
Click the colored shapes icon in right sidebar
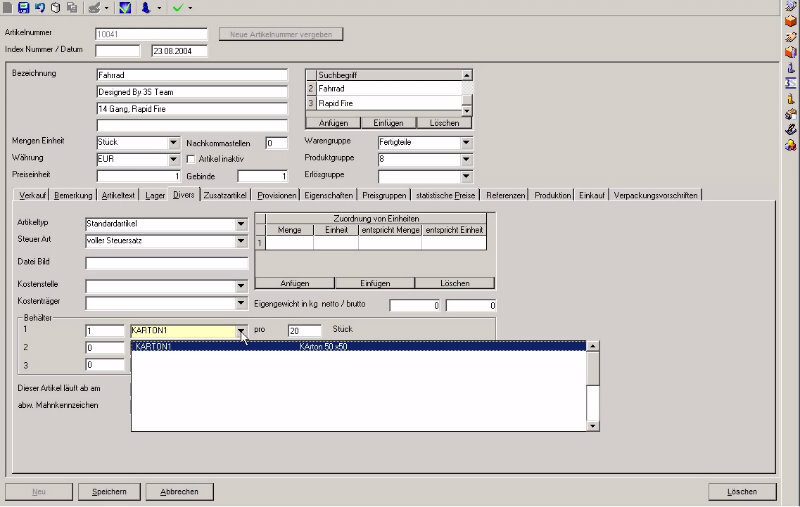tap(790, 146)
